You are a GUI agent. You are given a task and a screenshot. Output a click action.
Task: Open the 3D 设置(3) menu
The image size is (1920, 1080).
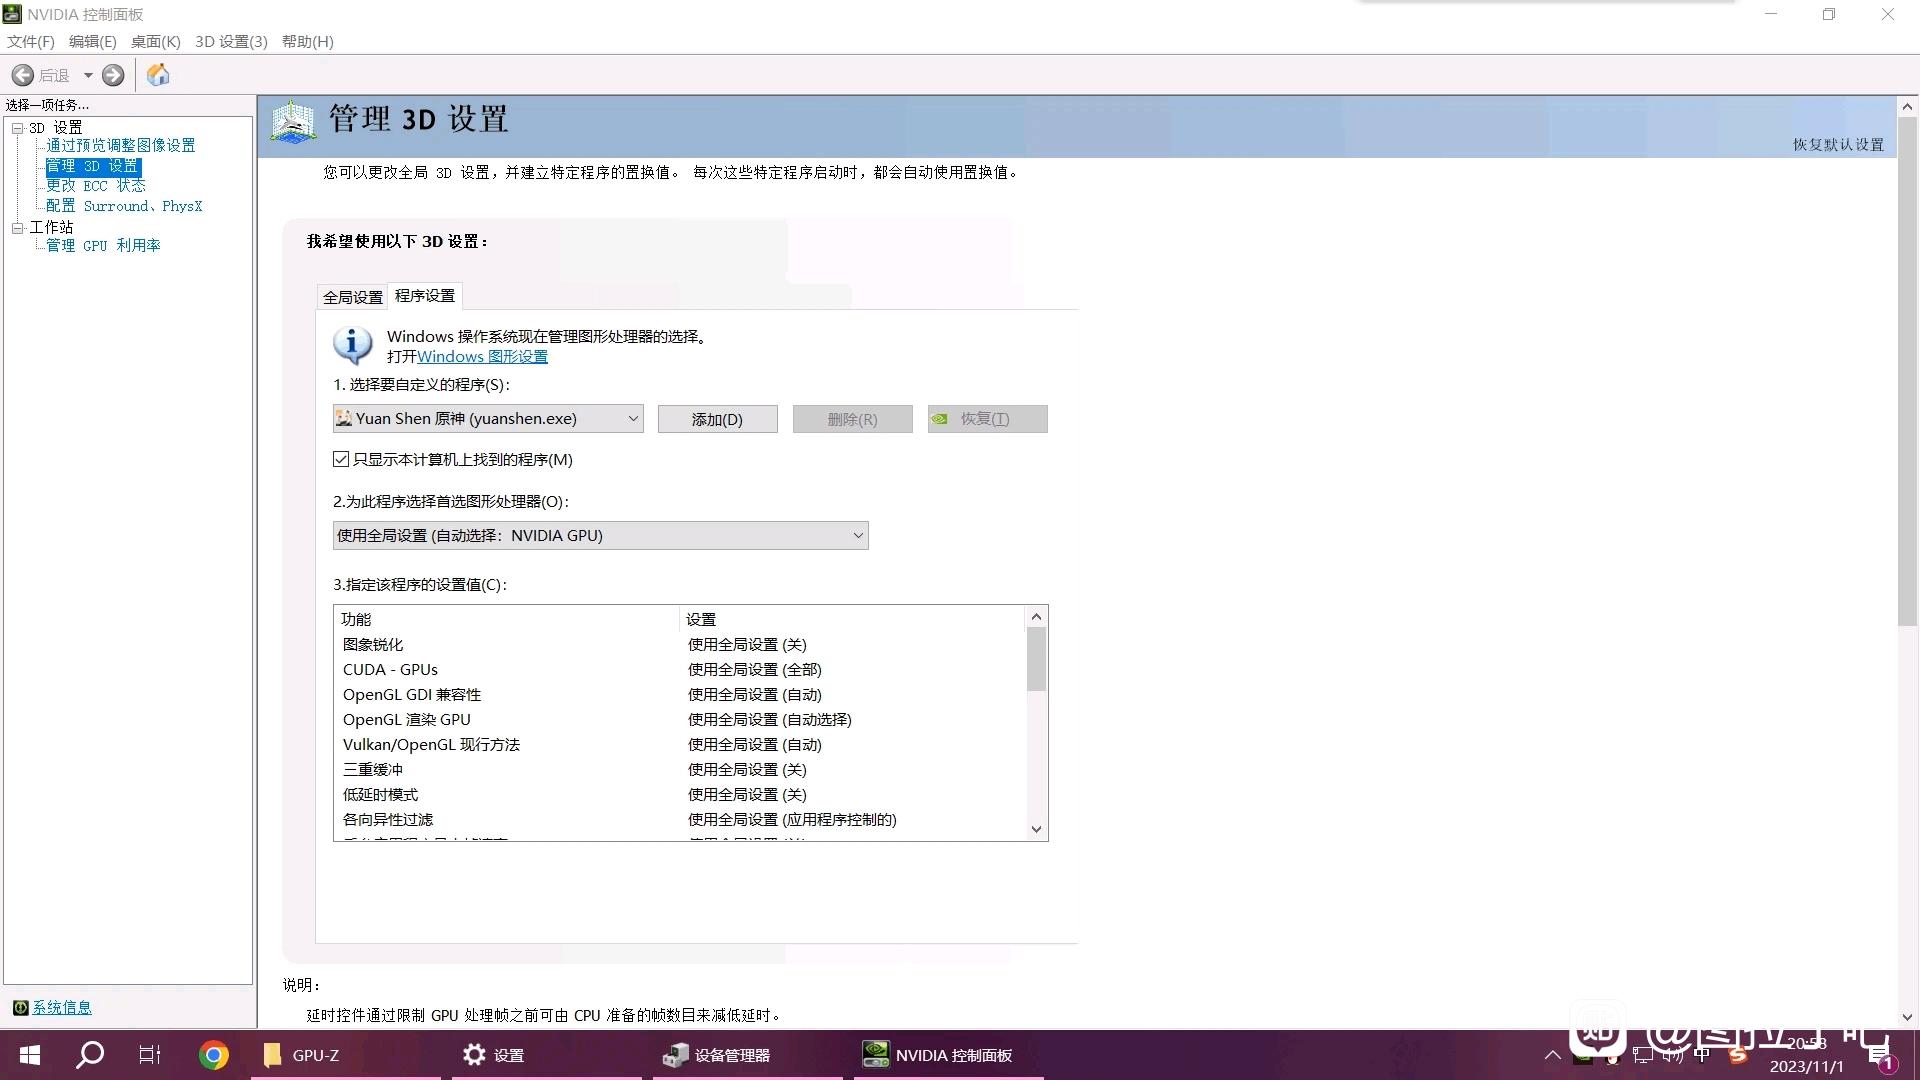coord(231,41)
